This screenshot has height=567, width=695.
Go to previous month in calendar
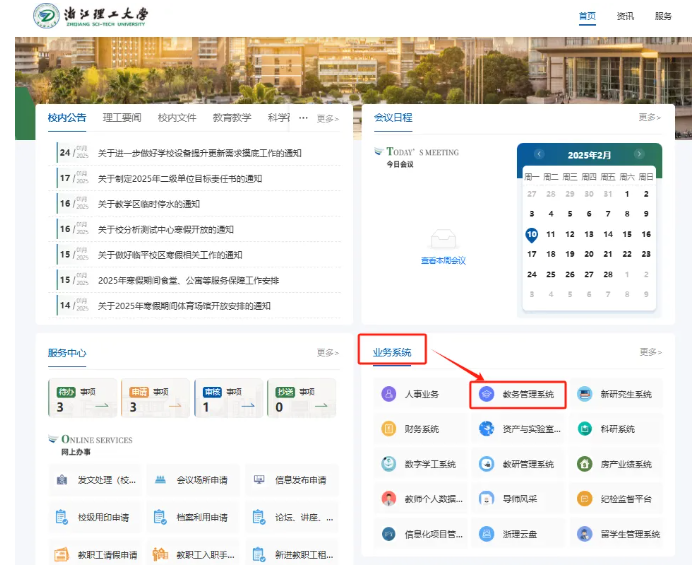[x=539, y=155]
